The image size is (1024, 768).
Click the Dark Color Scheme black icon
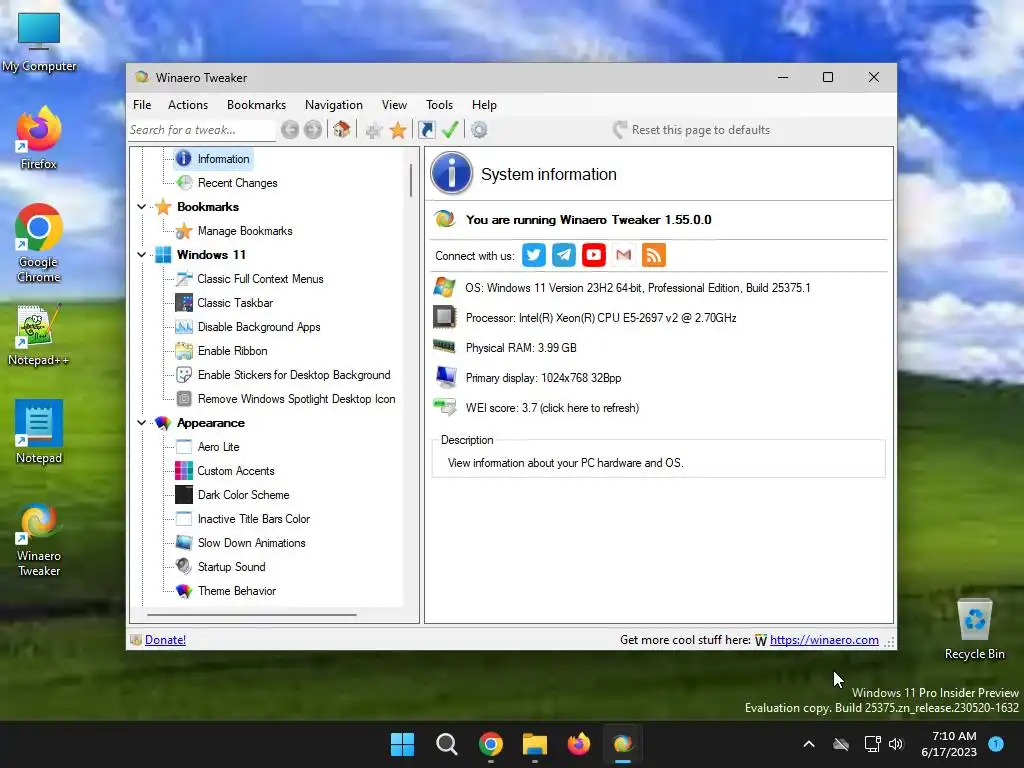point(184,494)
